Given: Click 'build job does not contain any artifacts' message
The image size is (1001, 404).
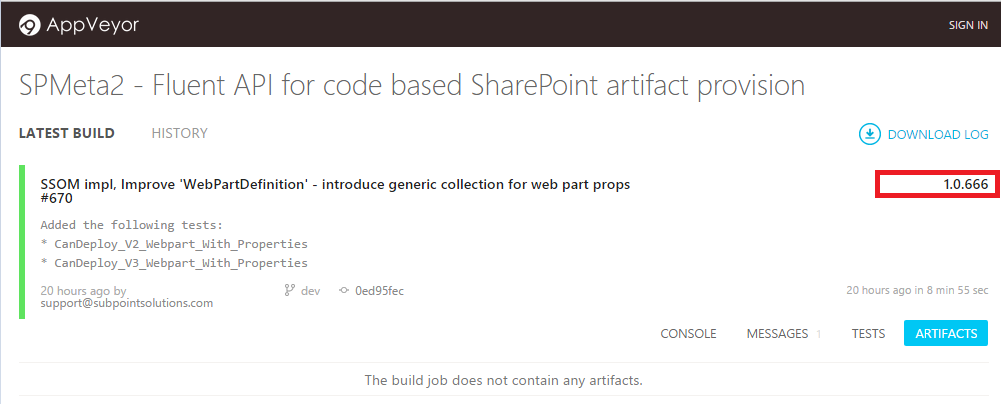Looking at the screenshot, I should 503,380.
